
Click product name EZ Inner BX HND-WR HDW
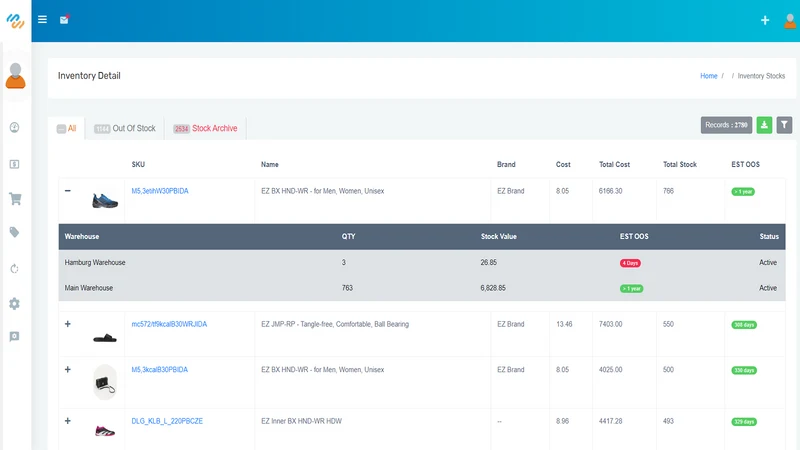[x=302, y=421]
